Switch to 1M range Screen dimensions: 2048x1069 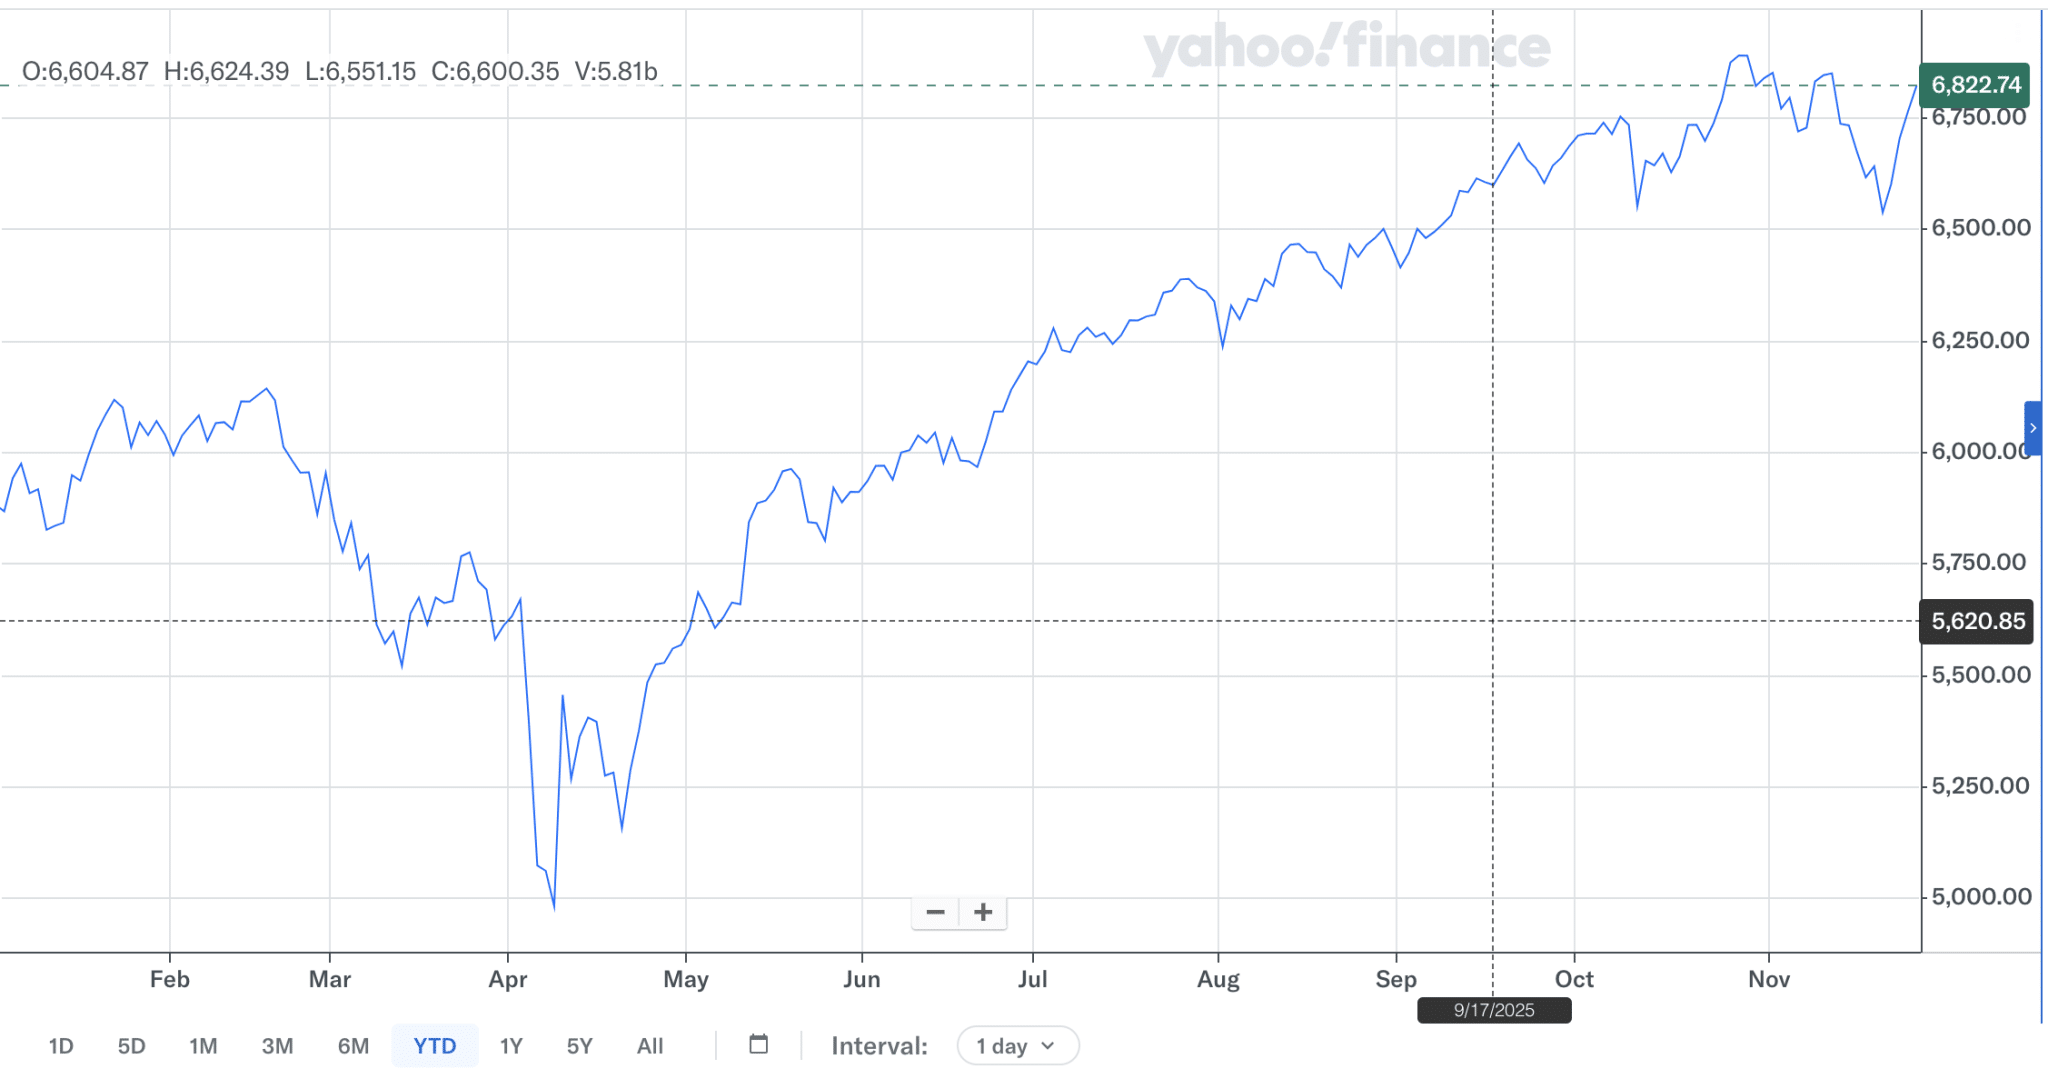tap(203, 1046)
